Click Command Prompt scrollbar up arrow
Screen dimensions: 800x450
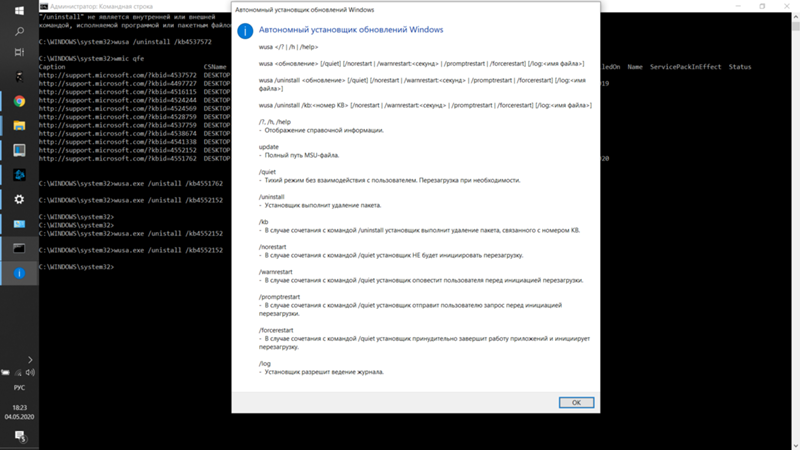795,17
